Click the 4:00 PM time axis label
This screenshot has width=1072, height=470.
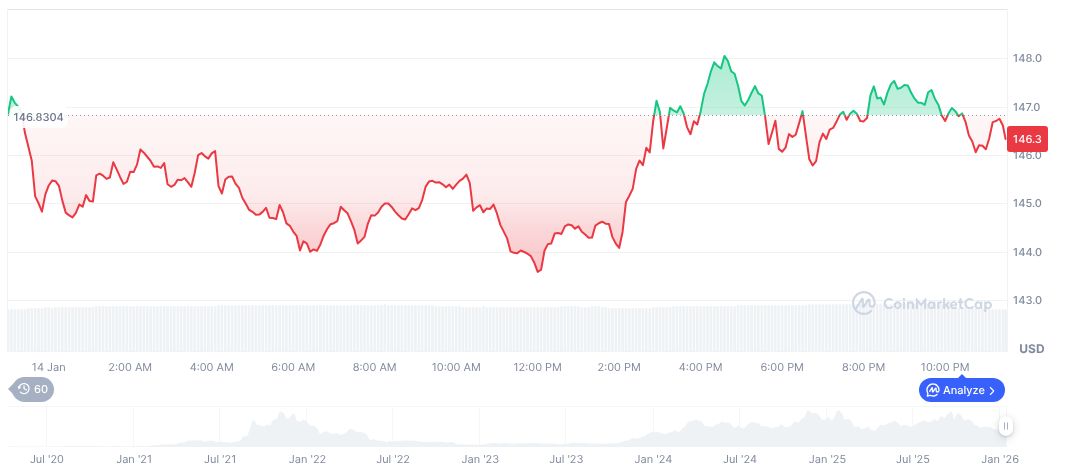point(700,367)
